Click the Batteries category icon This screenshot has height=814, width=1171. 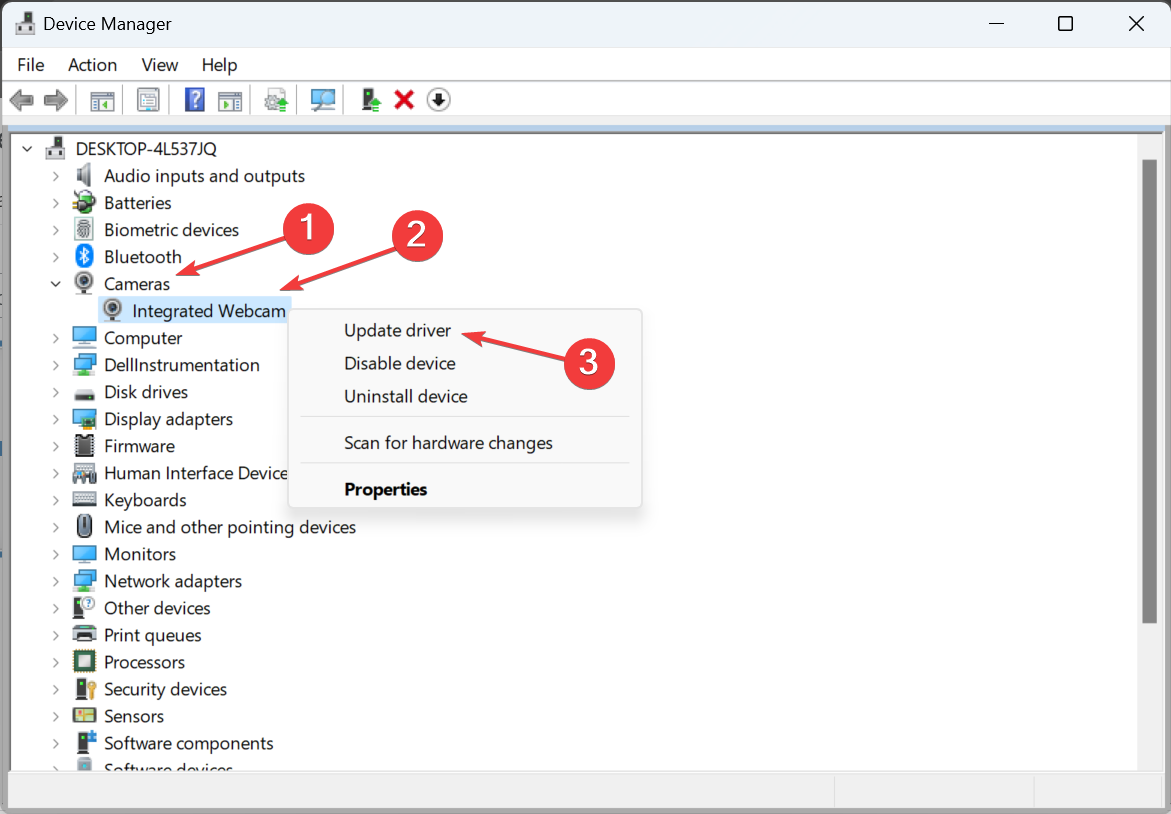pyautogui.click(x=84, y=202)
